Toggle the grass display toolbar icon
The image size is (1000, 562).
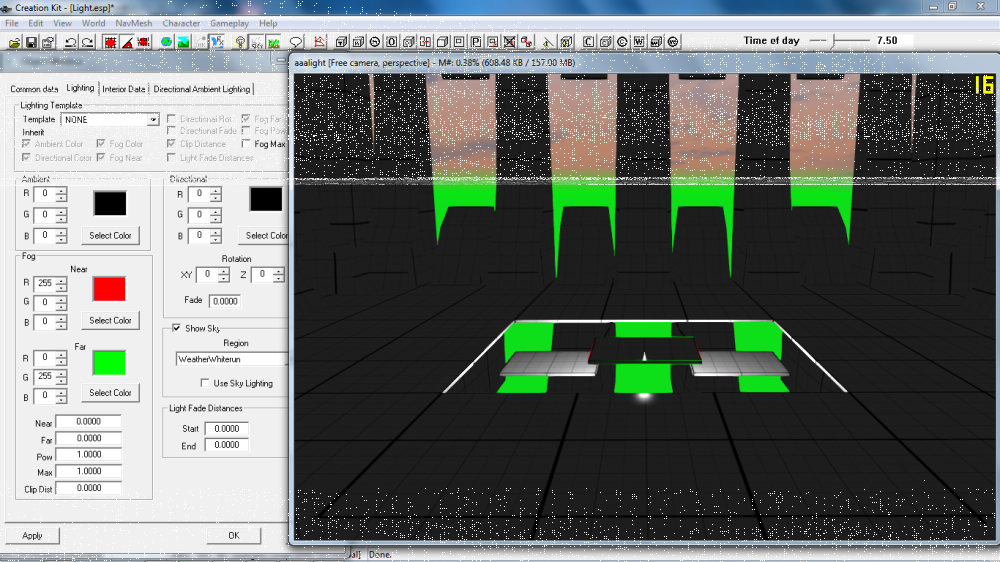(x=274, y=42)
